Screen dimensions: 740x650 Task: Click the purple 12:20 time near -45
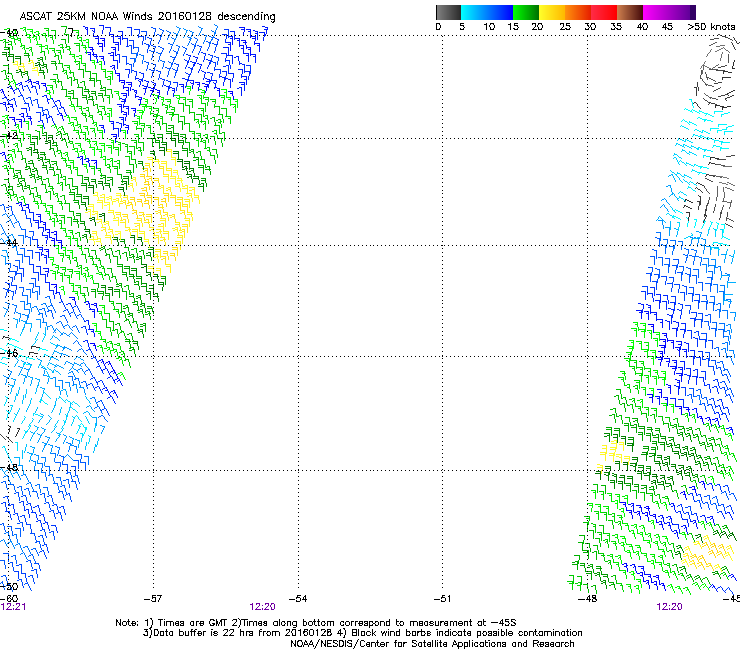click(x=669, y=607)
